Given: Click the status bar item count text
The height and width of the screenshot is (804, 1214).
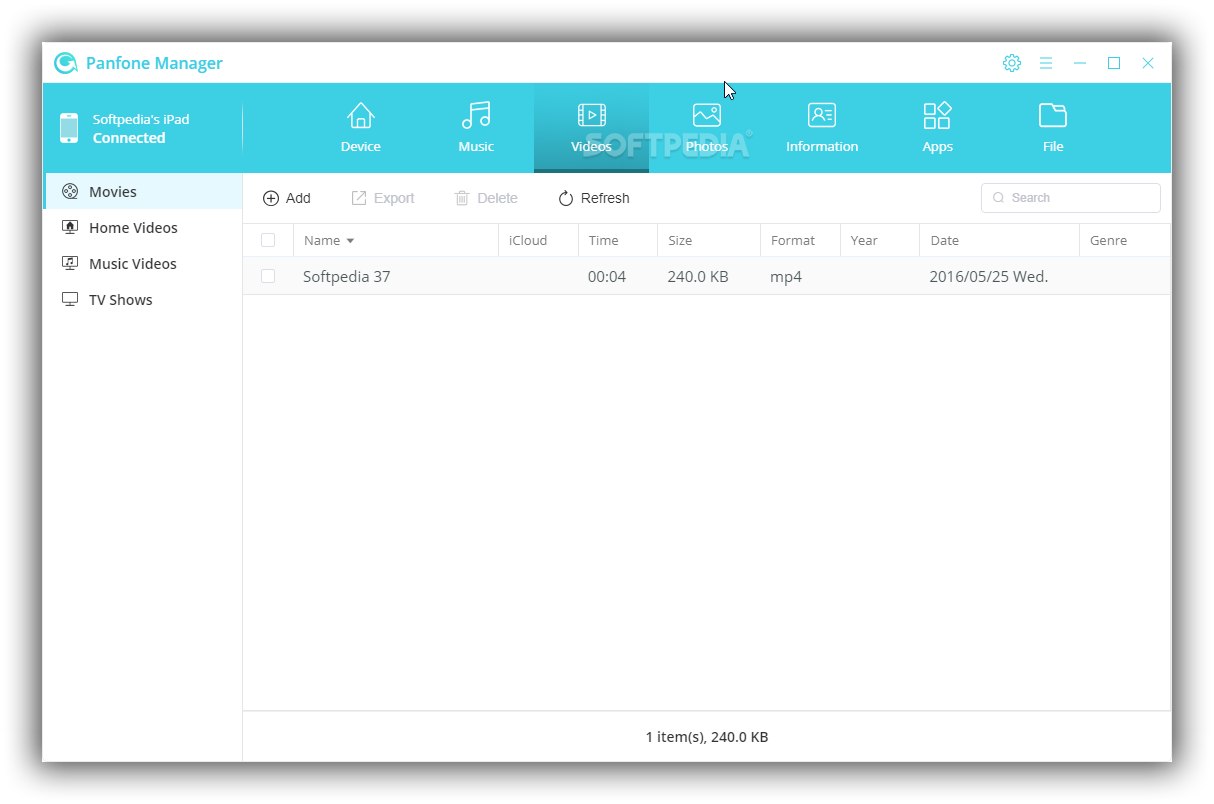Looking at the screenshot, I should [x=707, y=737].
